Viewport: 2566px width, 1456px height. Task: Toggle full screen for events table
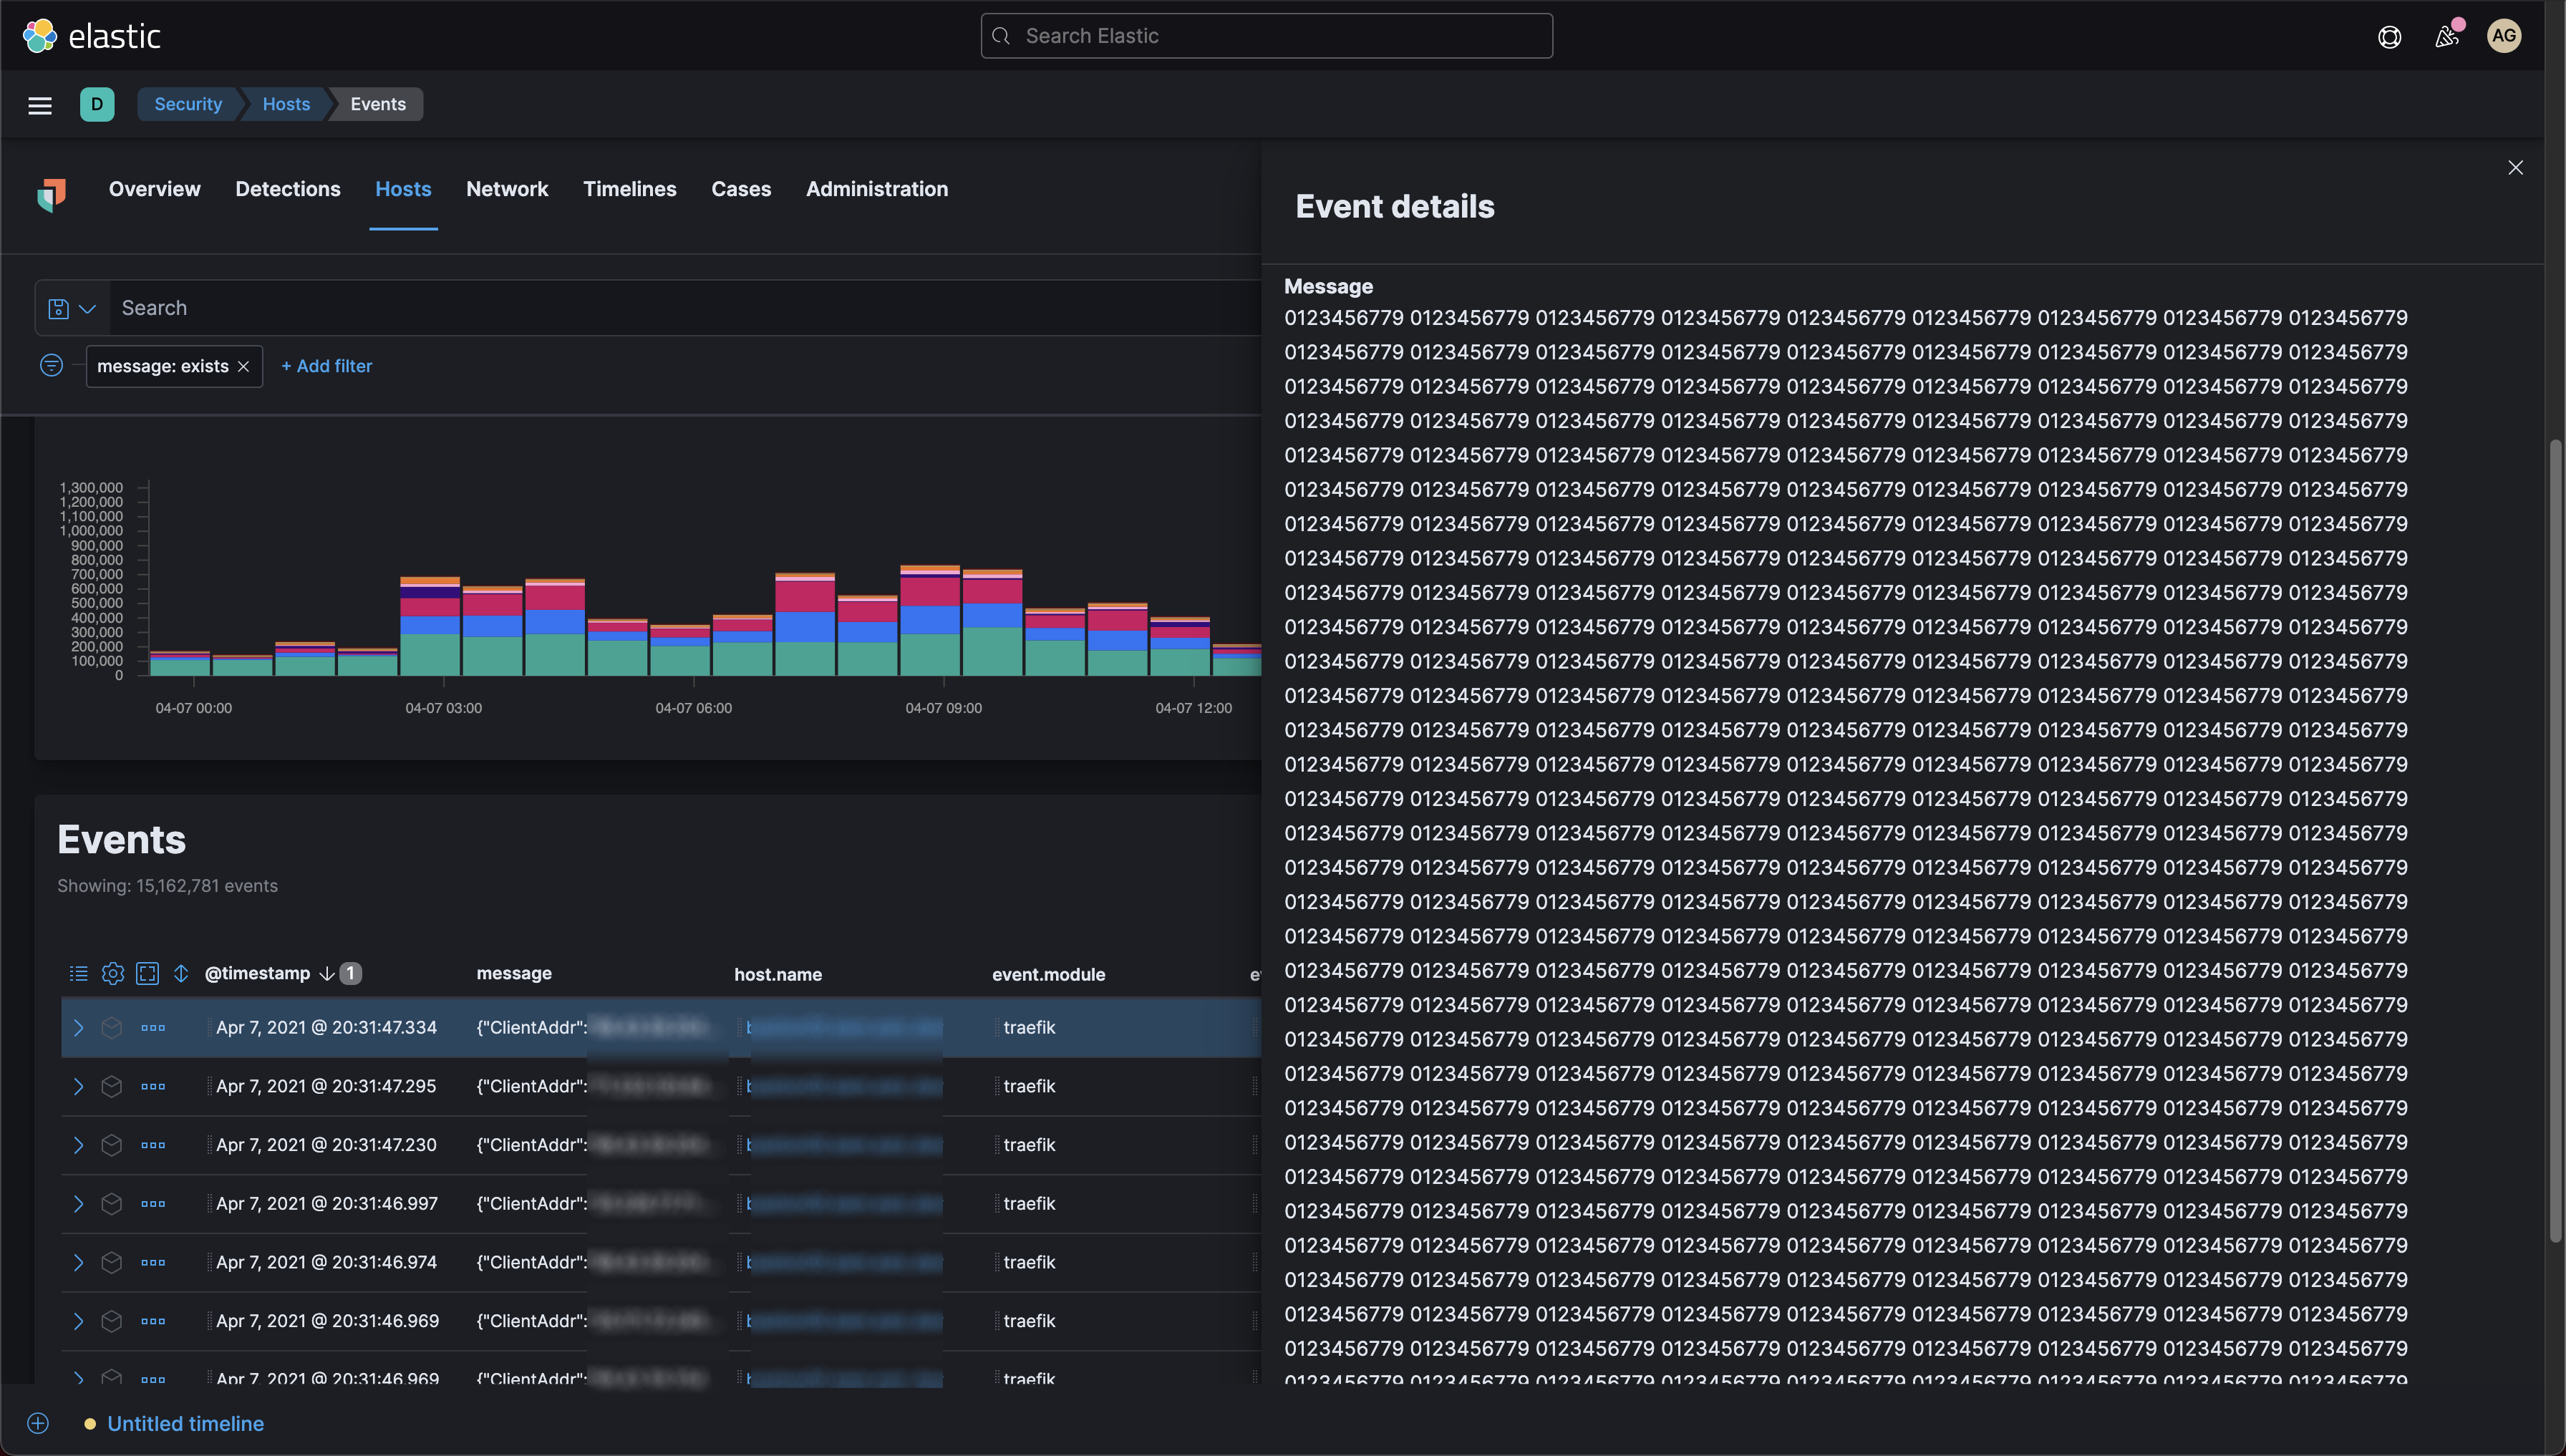point(147,973)
